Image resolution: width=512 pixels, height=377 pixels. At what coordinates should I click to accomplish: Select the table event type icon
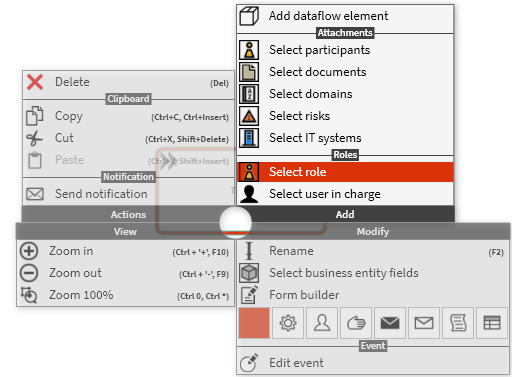492,323
